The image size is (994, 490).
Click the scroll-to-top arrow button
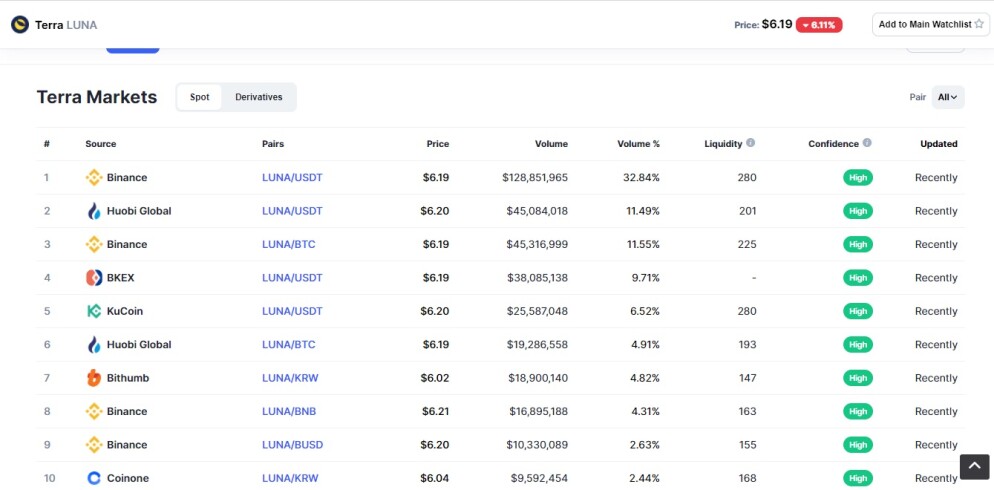point(974,467)
